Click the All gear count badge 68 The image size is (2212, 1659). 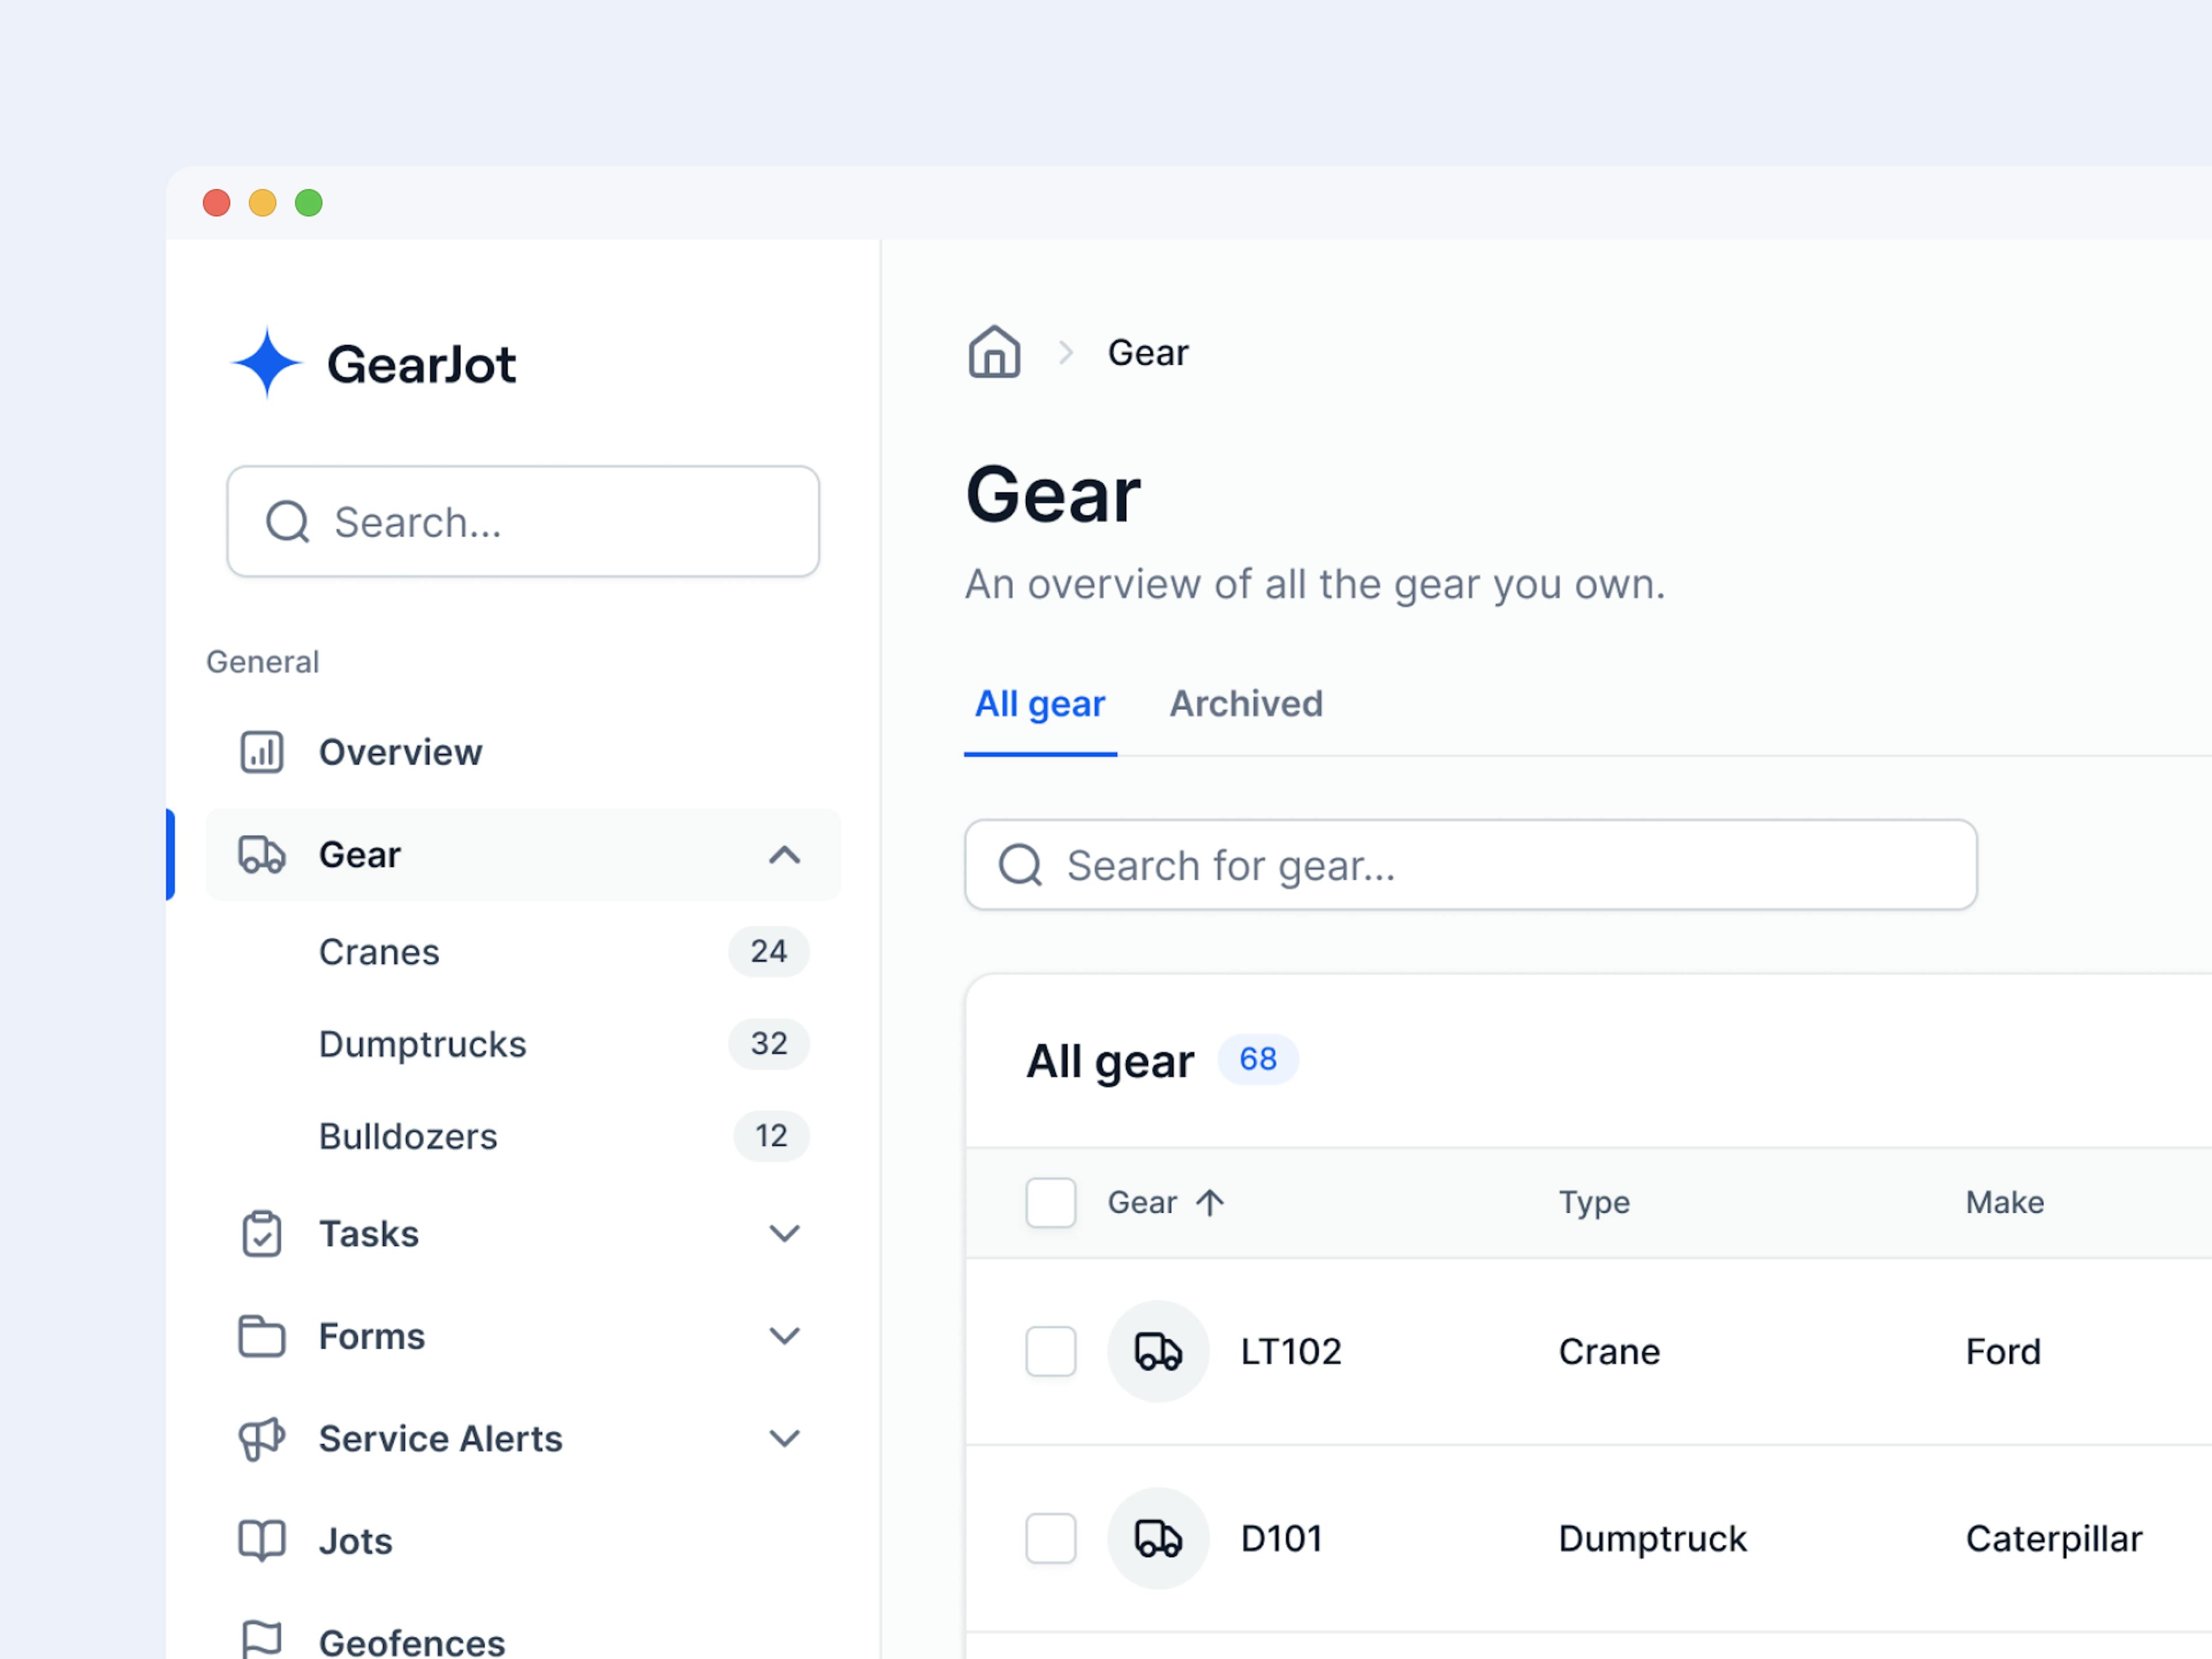coord(1258,1059)
